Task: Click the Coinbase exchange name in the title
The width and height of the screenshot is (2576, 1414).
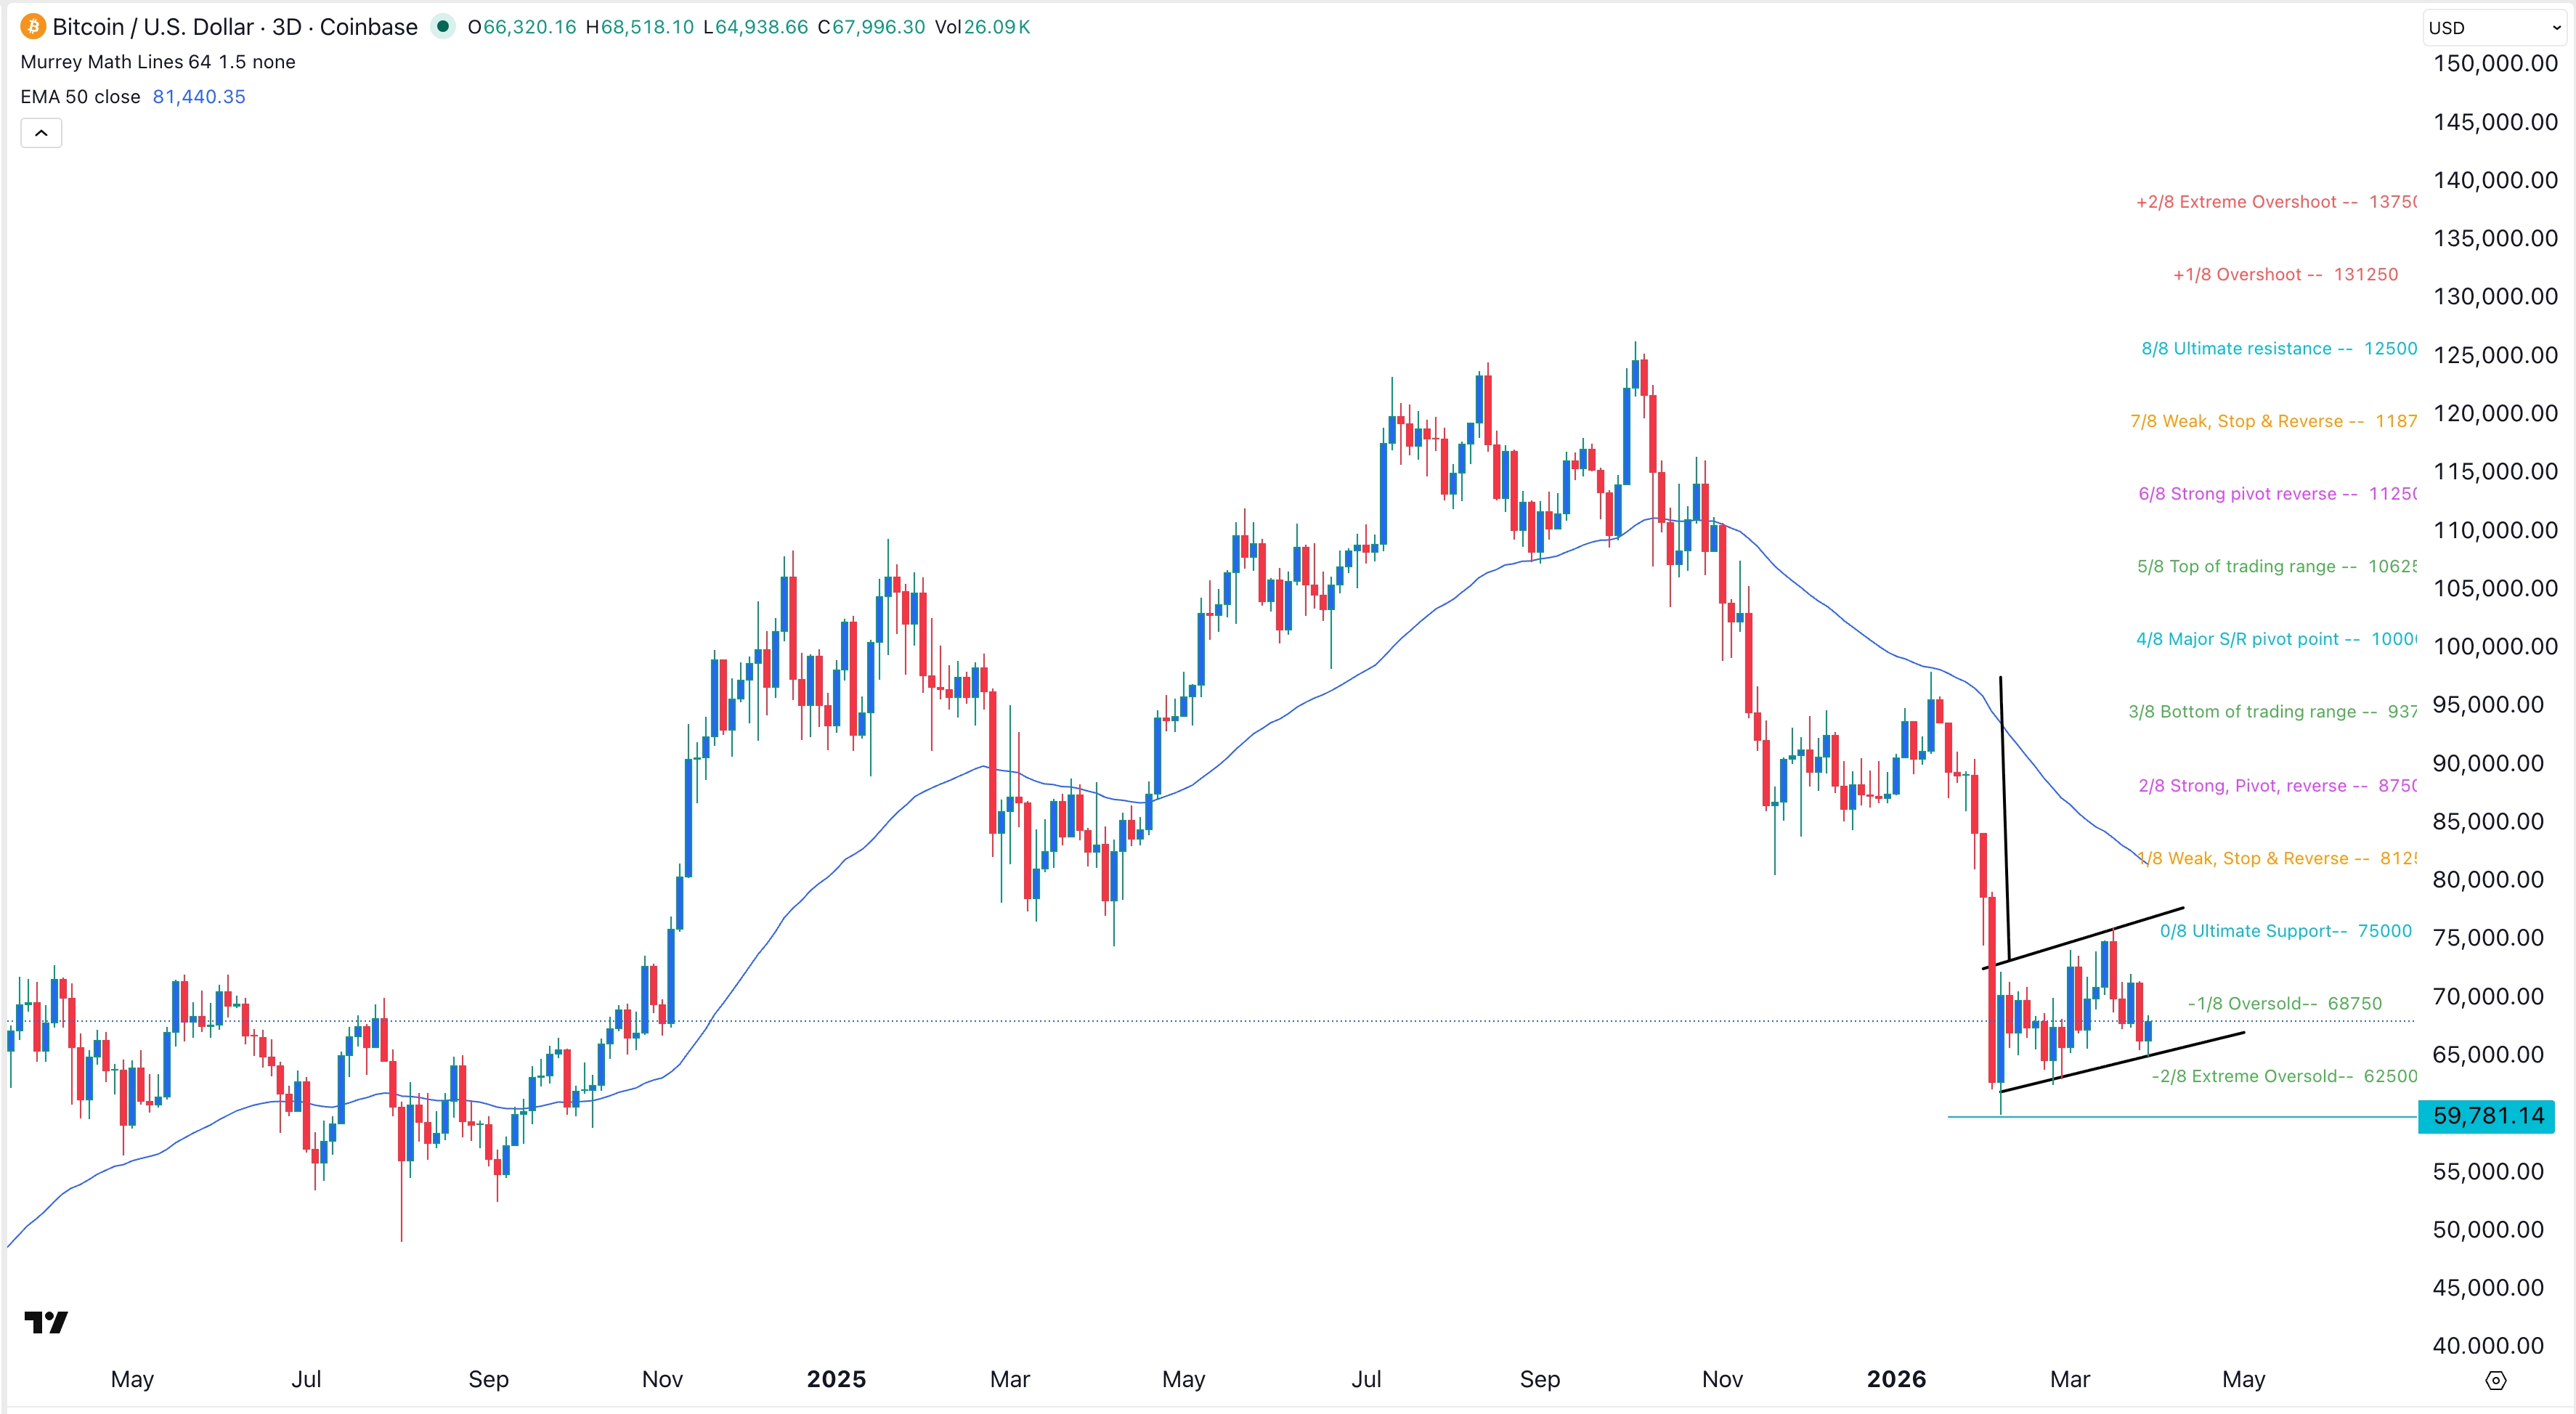Action: [x=367, y=27]
